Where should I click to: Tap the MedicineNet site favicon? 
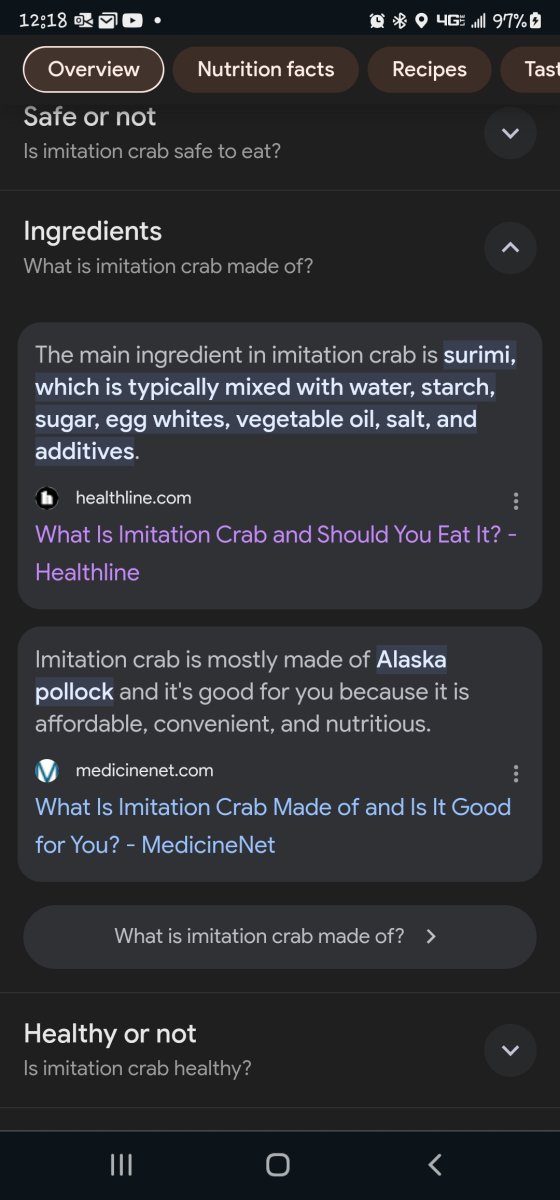(47, 771)
